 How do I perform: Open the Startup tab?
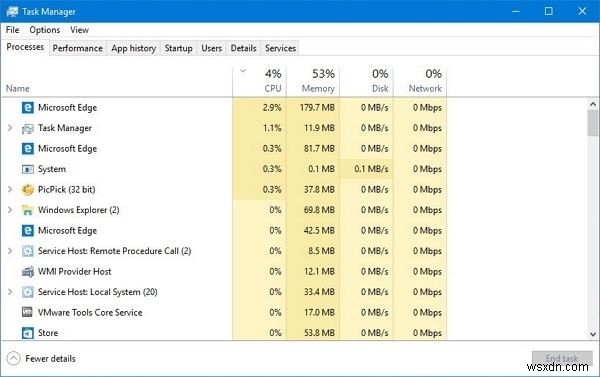pos(178,48)
